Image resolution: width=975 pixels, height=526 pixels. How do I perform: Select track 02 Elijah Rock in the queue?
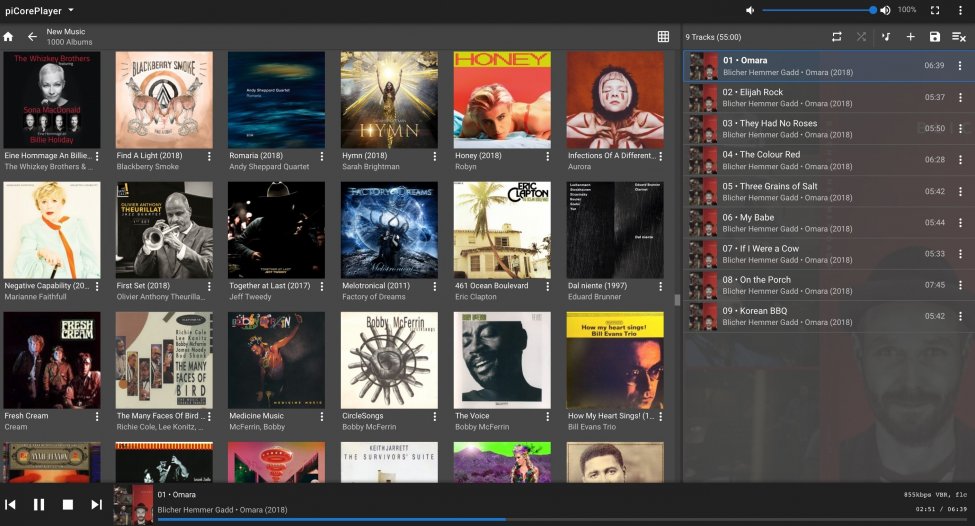pyautogui.click(x=829, y=98)
